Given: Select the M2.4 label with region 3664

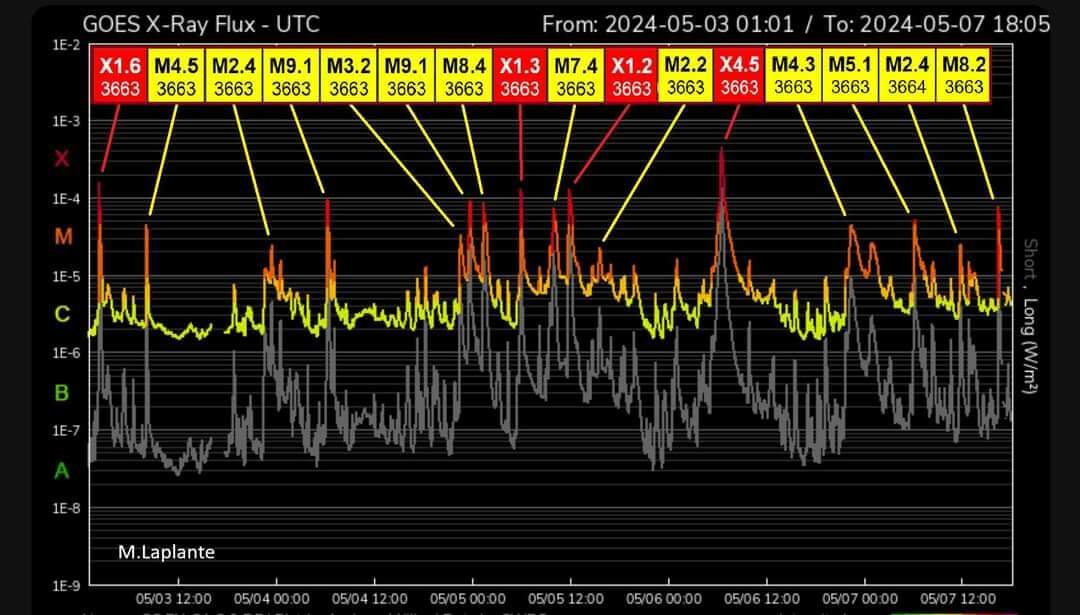Looking at the screenshot, I should point(907,76).
